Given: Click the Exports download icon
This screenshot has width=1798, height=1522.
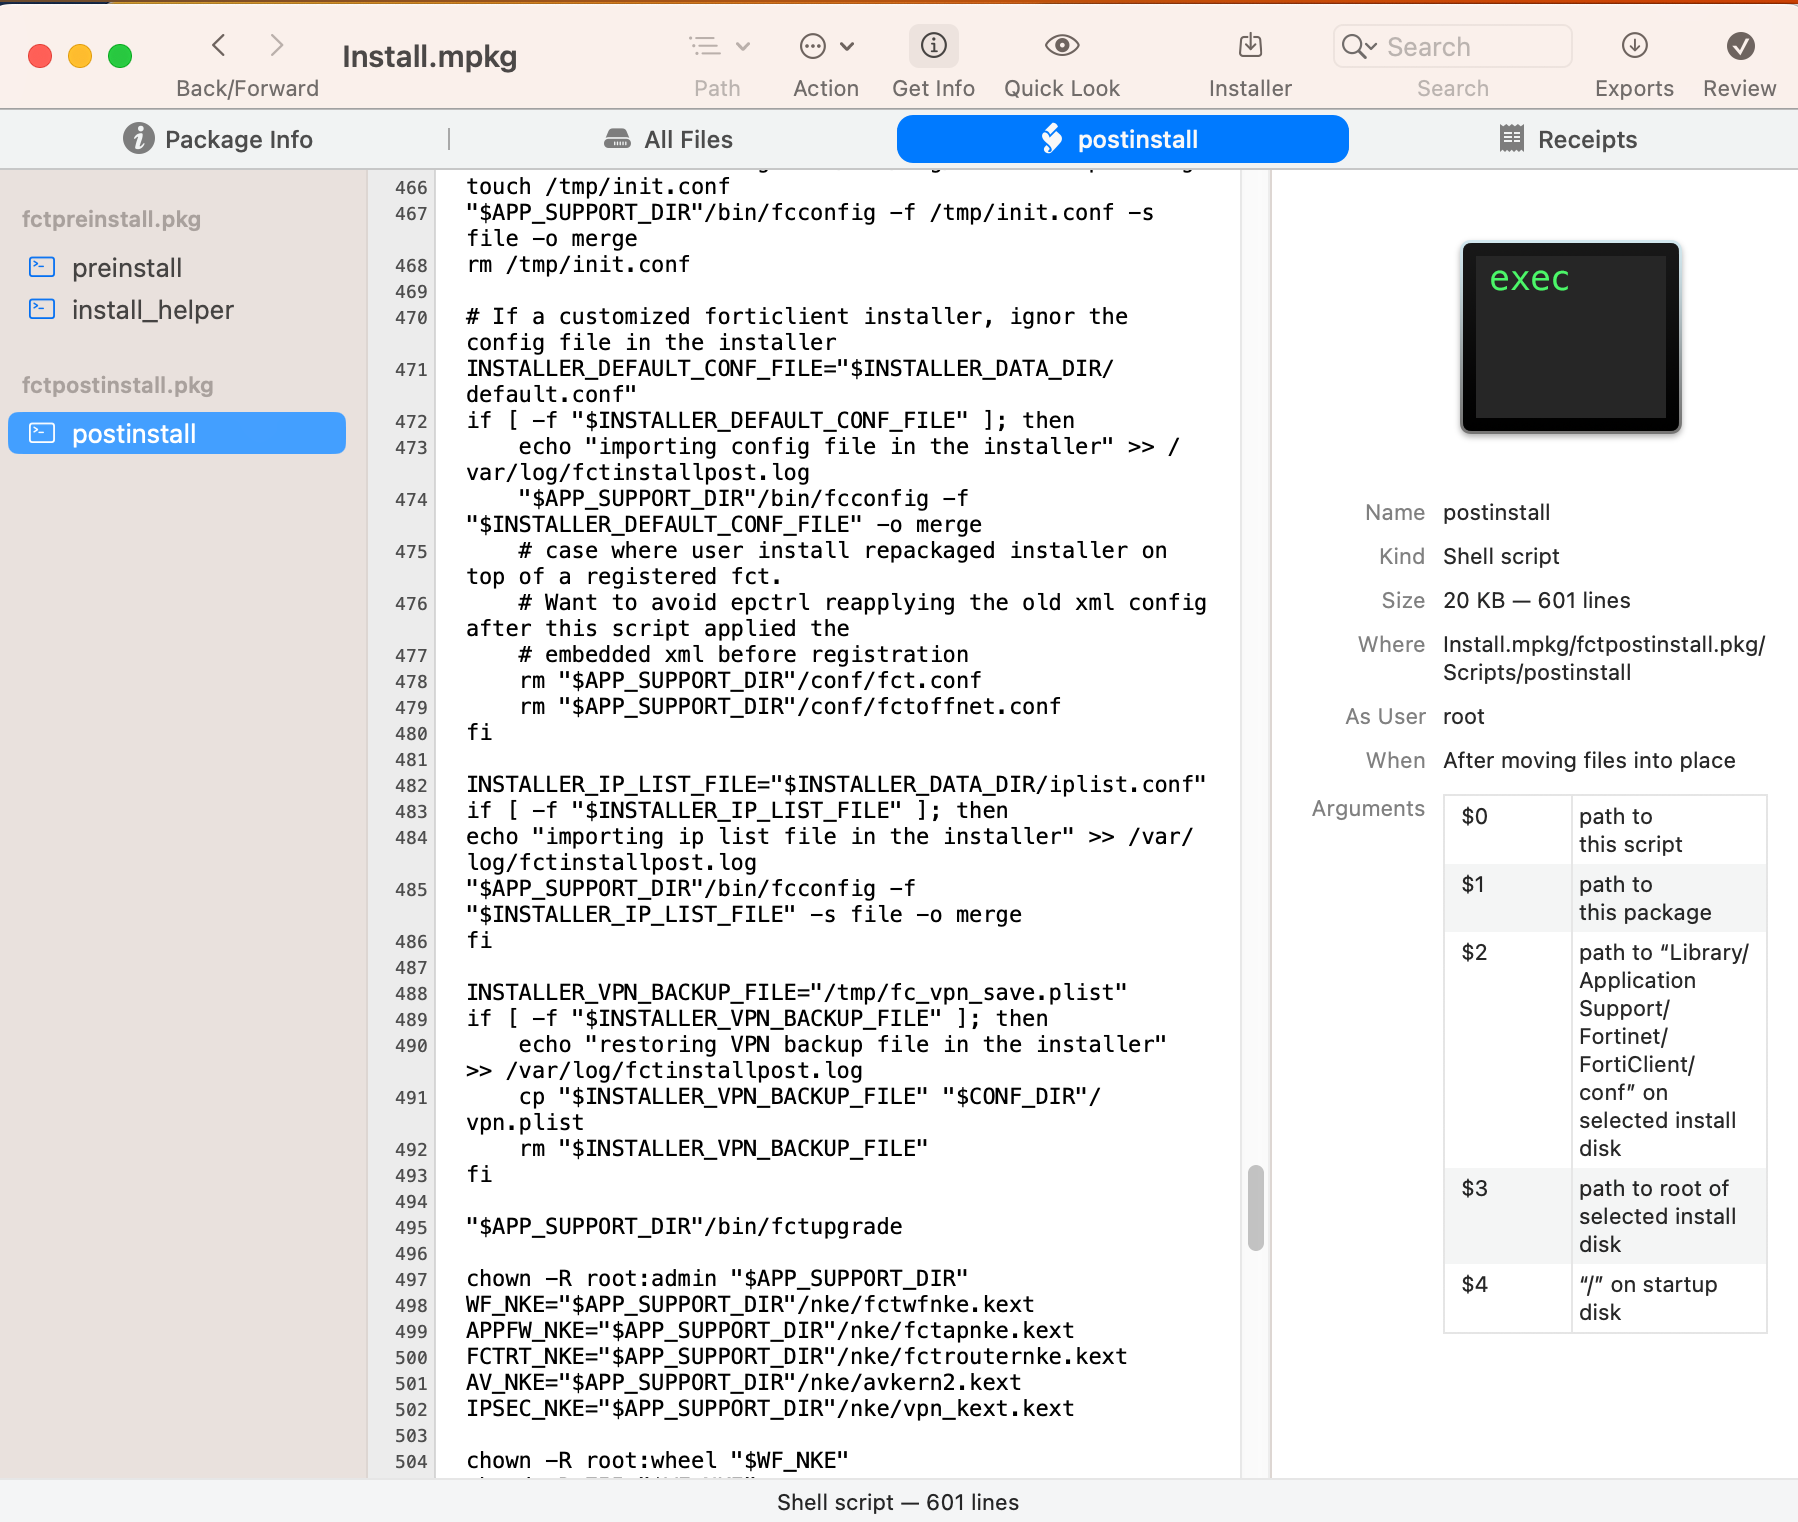Looking at the screenshot, I should 1634,46.
